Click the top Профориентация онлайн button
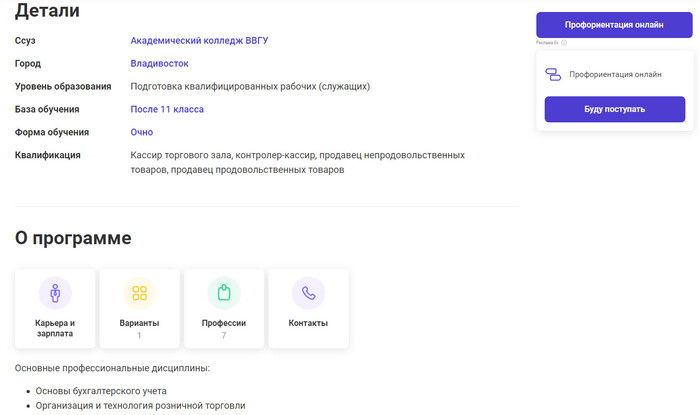 614,25
